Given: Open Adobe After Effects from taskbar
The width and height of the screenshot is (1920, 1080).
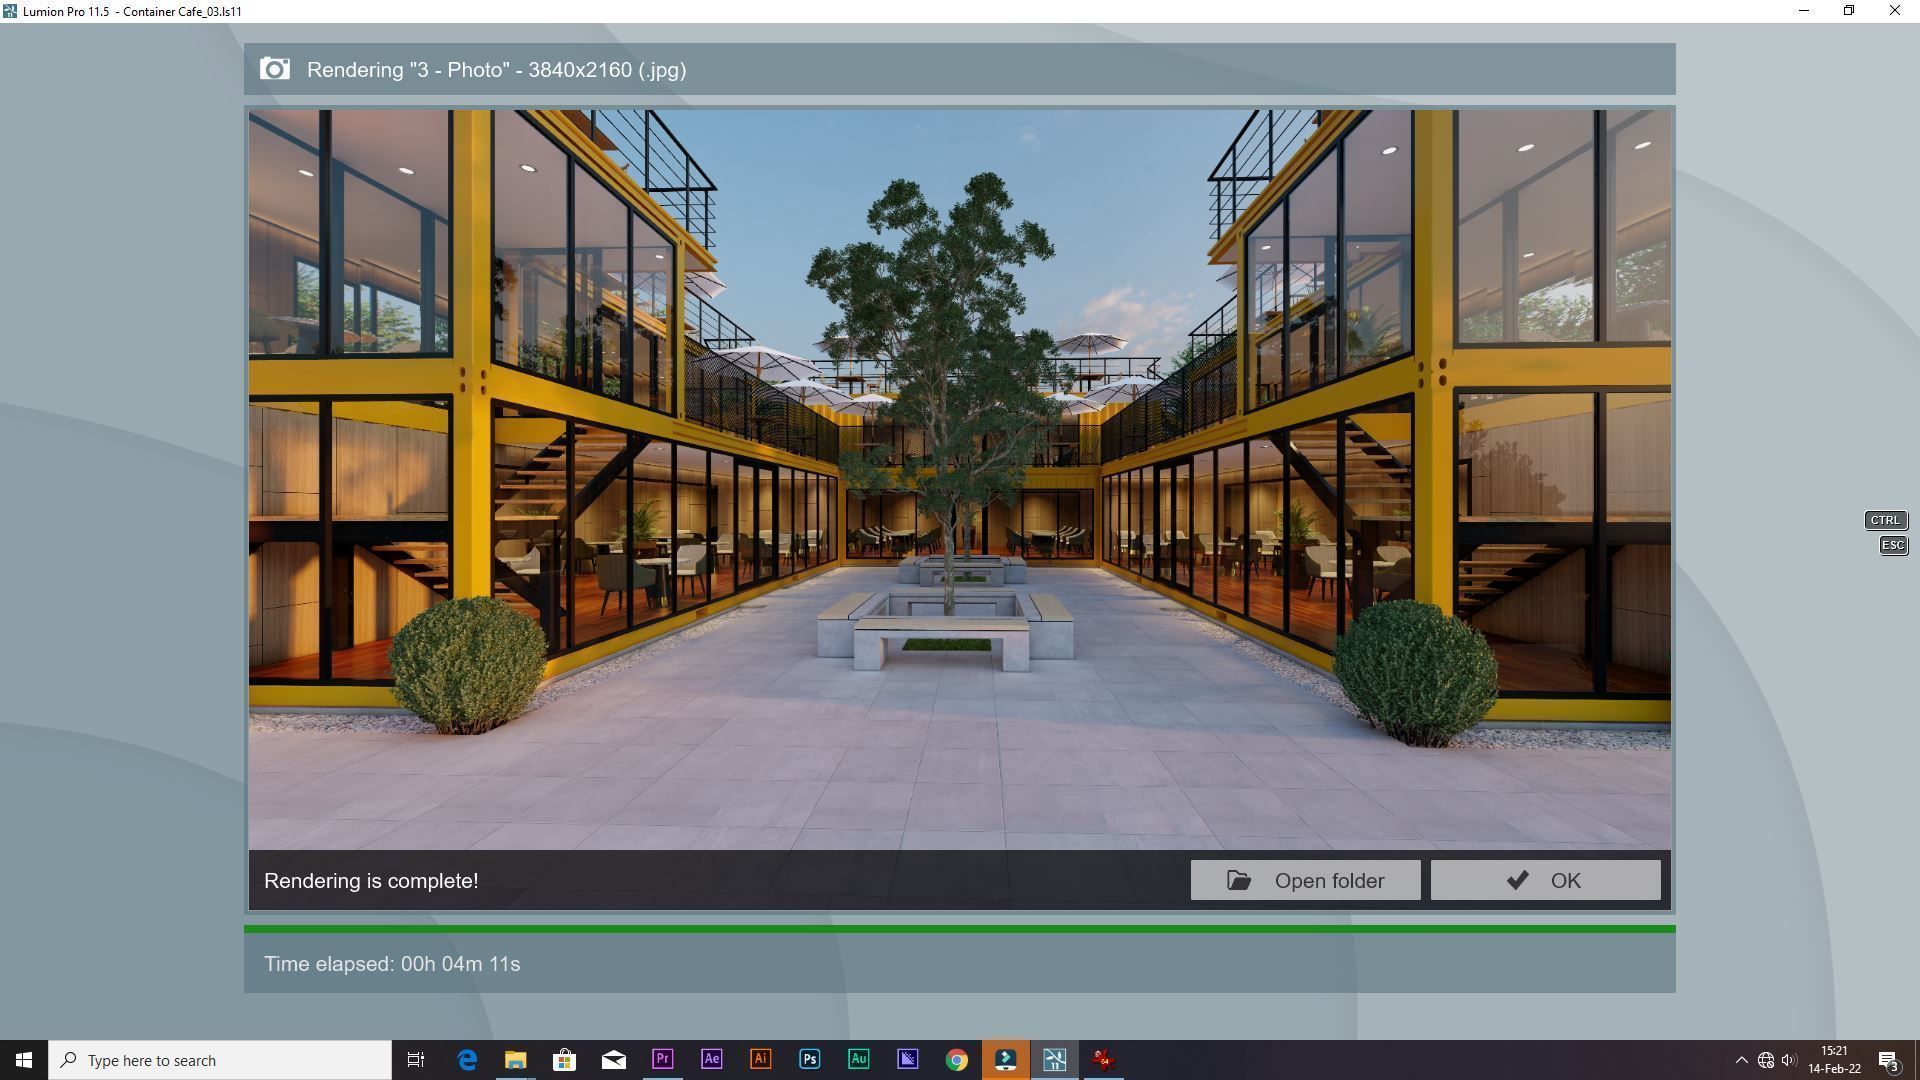Looking at the screenshot, I should (711, 1060).
